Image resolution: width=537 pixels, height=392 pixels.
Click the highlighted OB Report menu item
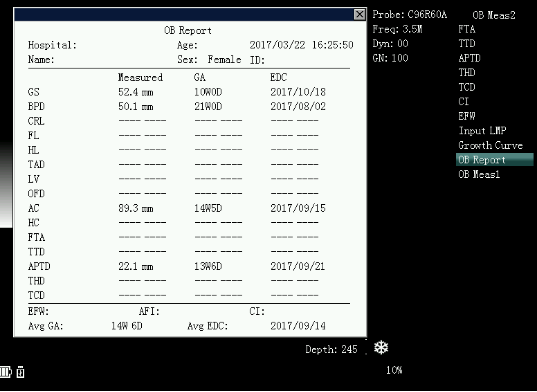495,160
